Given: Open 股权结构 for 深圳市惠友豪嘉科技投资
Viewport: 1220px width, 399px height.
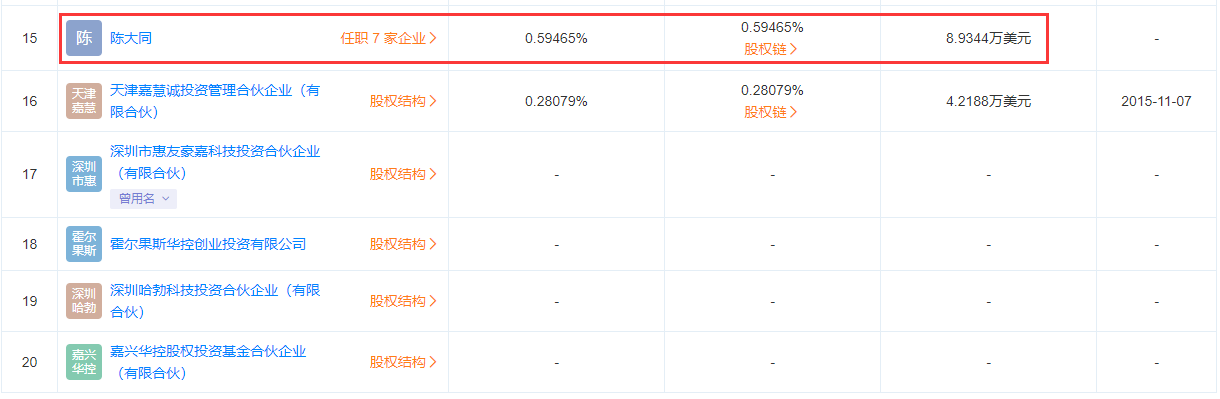Looking at the screenshot, I should tap(404, 174).
